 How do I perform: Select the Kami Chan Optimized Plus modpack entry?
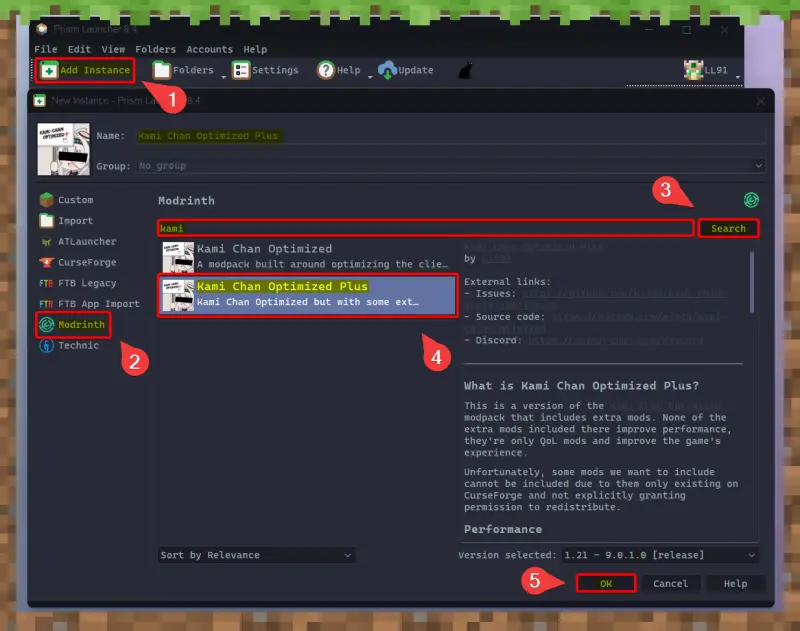[x=300, y=294]
